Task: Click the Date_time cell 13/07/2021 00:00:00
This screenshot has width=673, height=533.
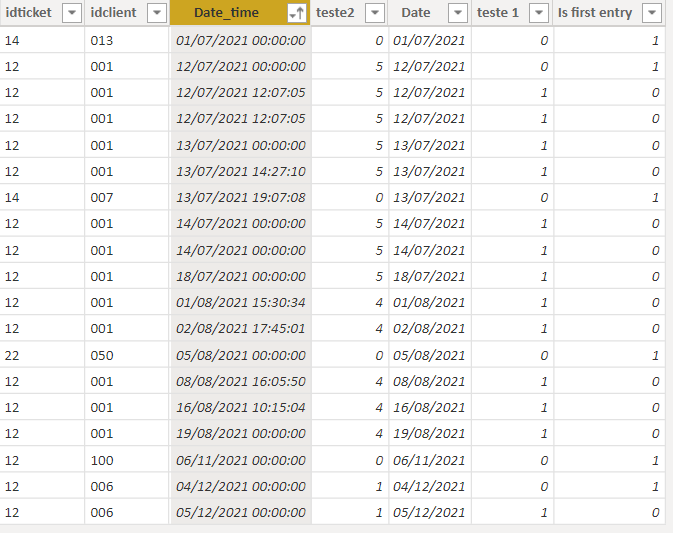Action: [x=241, y=145]
